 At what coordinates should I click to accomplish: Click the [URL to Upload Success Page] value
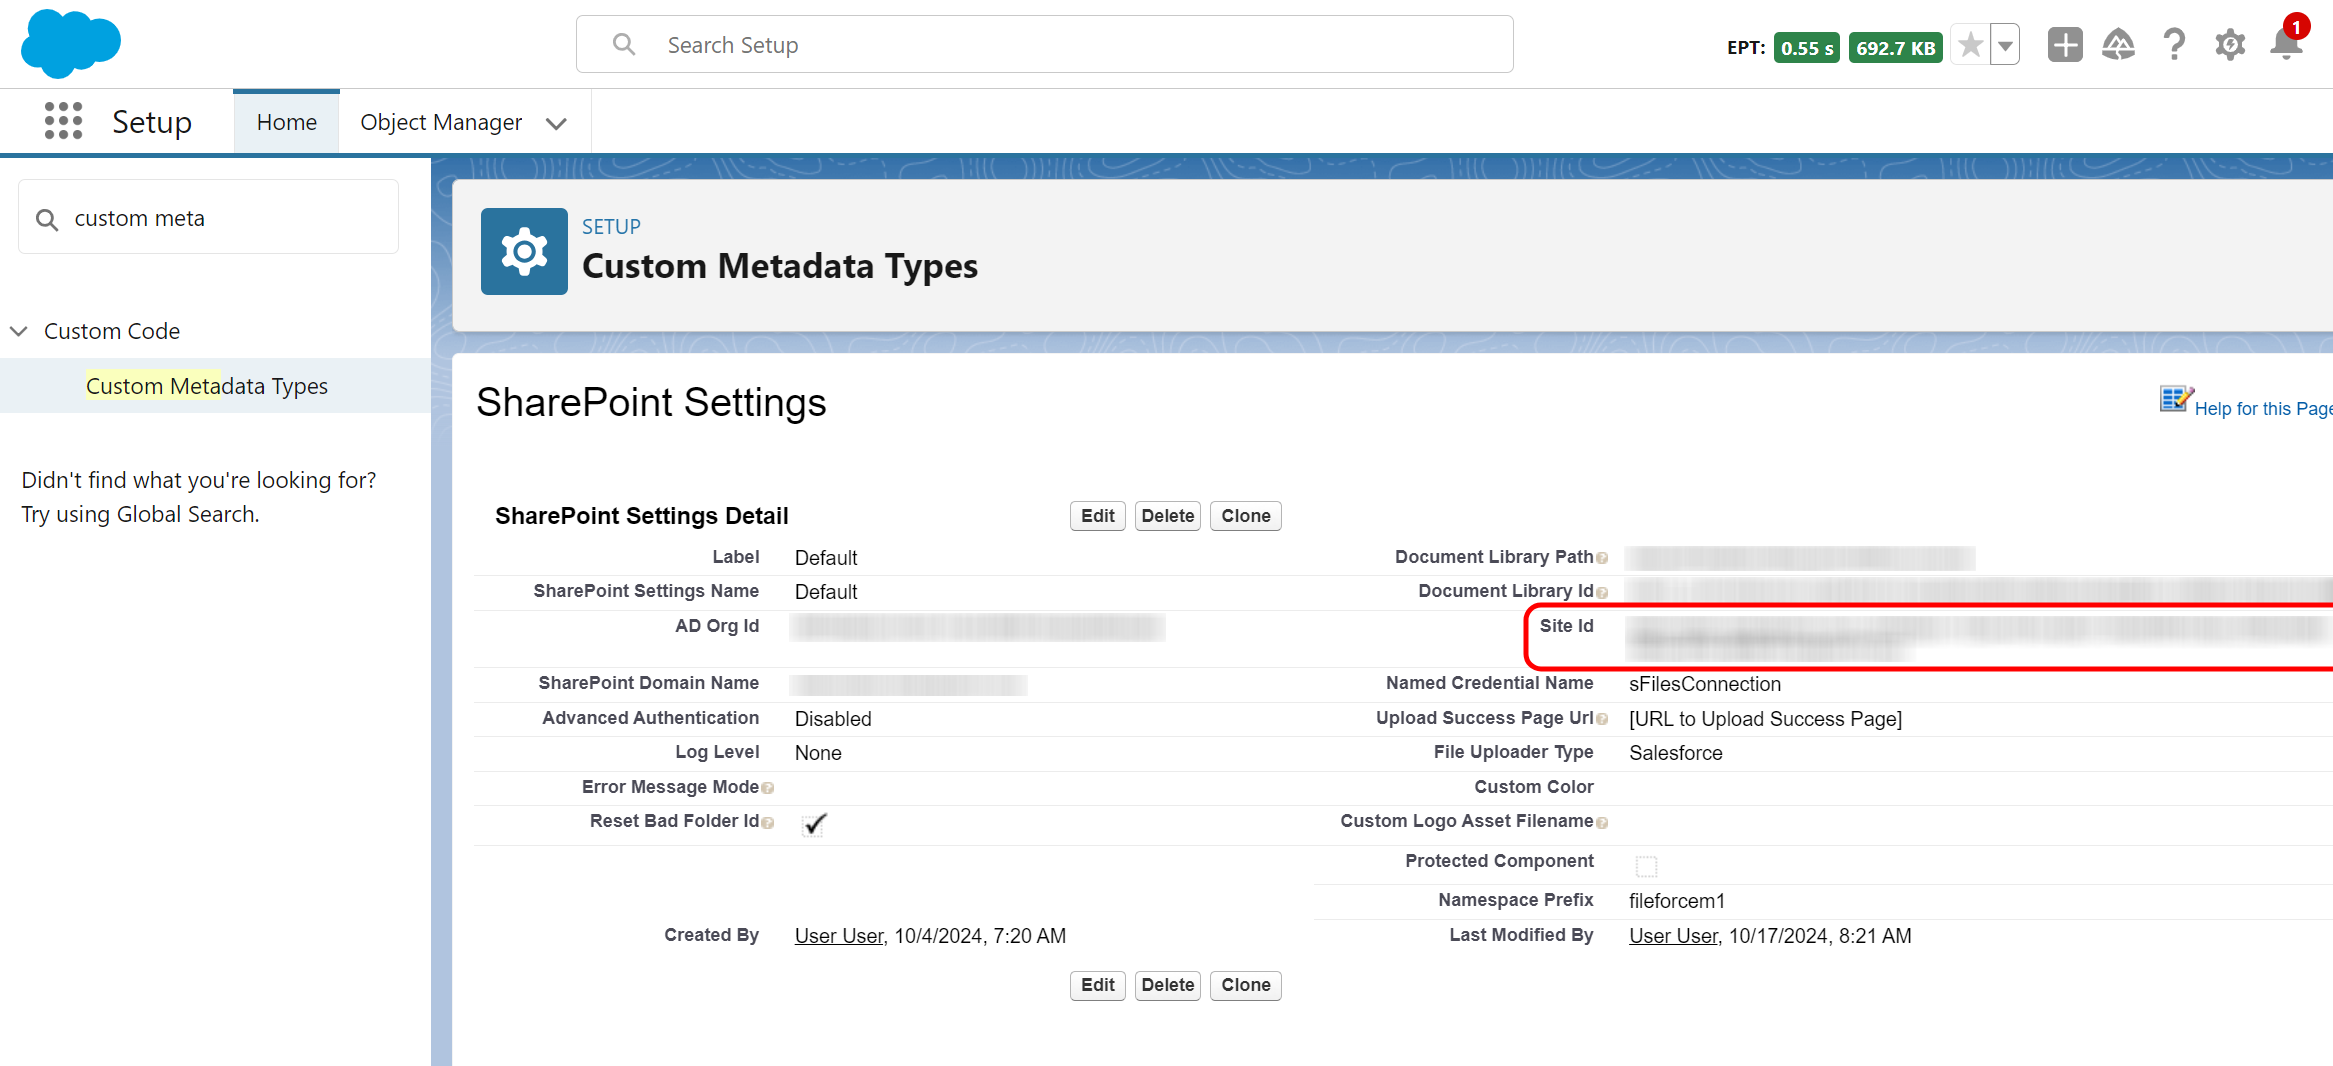(1766, 719)
